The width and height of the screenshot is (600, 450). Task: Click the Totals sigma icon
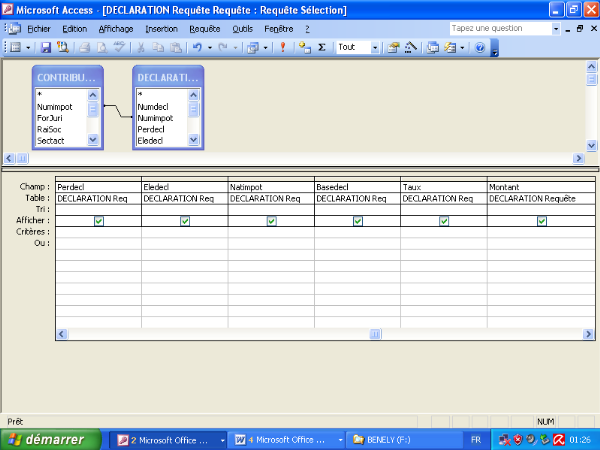321,47
